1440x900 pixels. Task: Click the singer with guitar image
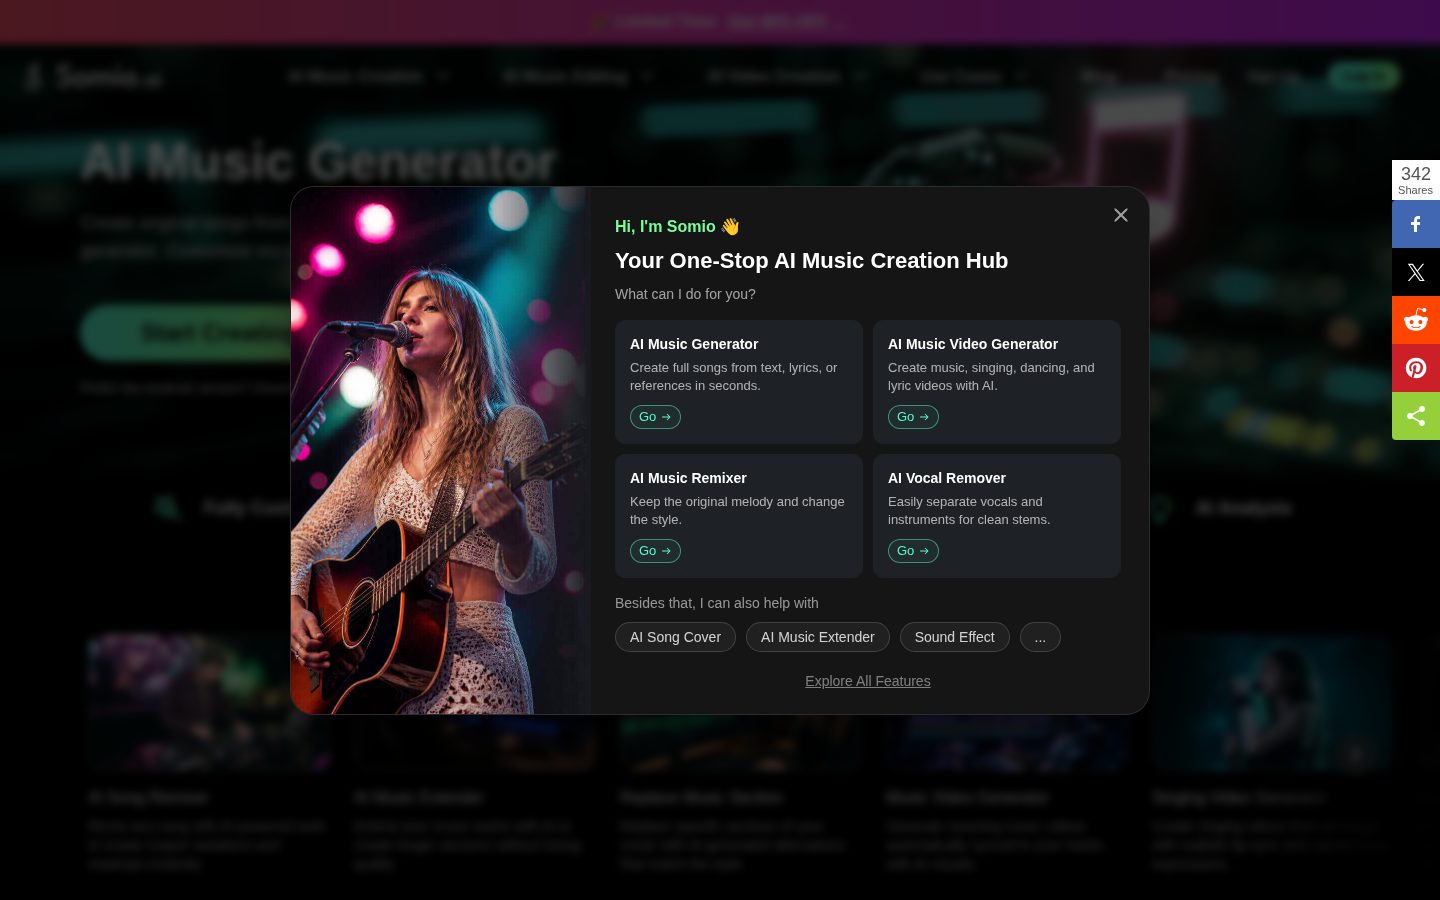point(440,450)
